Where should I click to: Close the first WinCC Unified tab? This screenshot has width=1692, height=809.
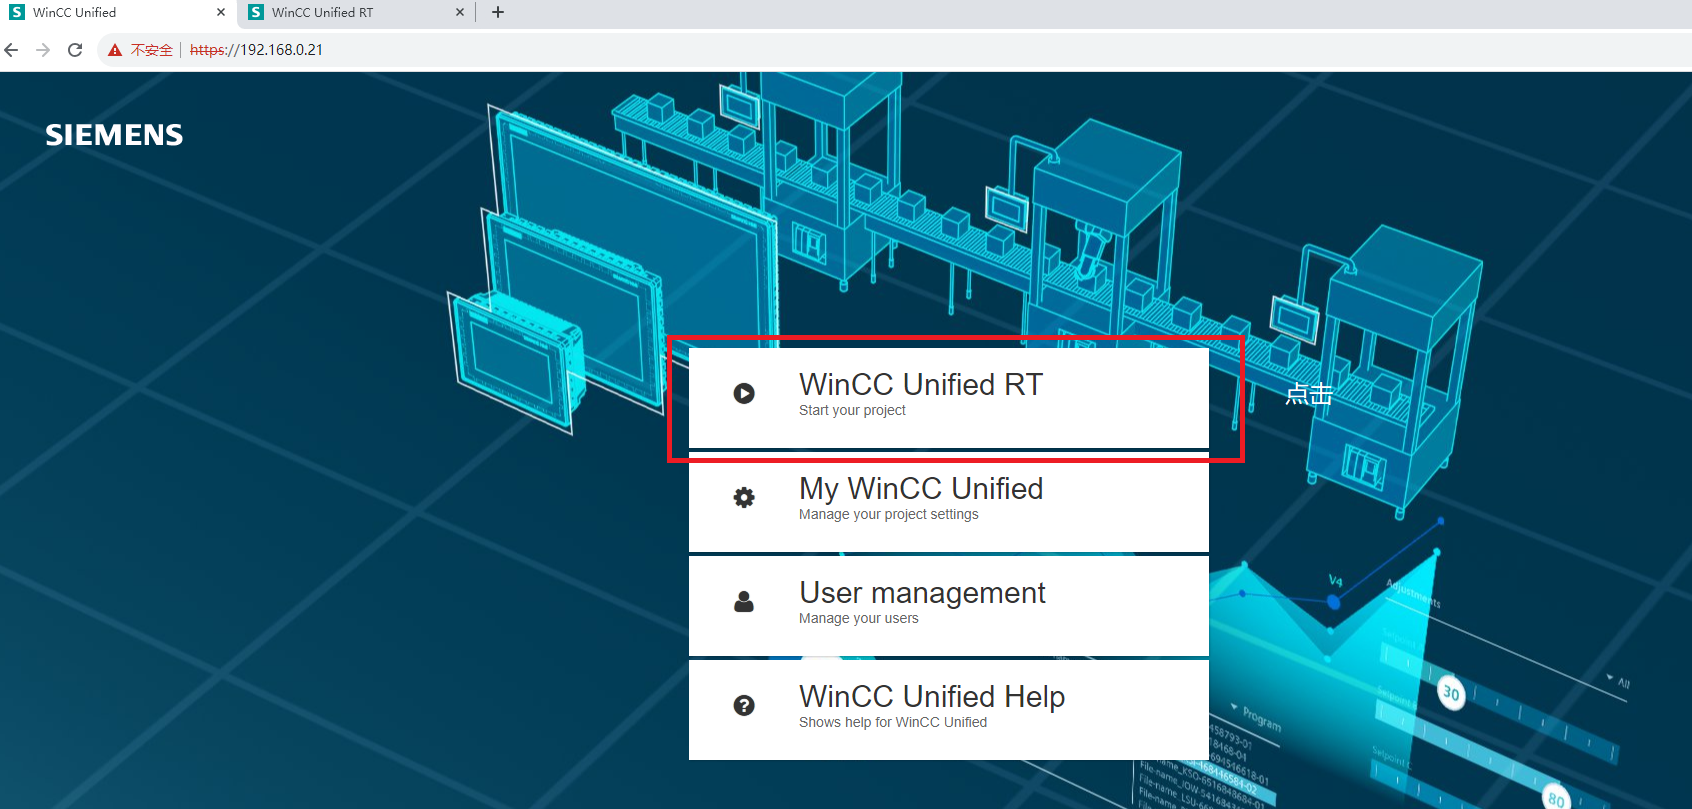pos(221,12)
